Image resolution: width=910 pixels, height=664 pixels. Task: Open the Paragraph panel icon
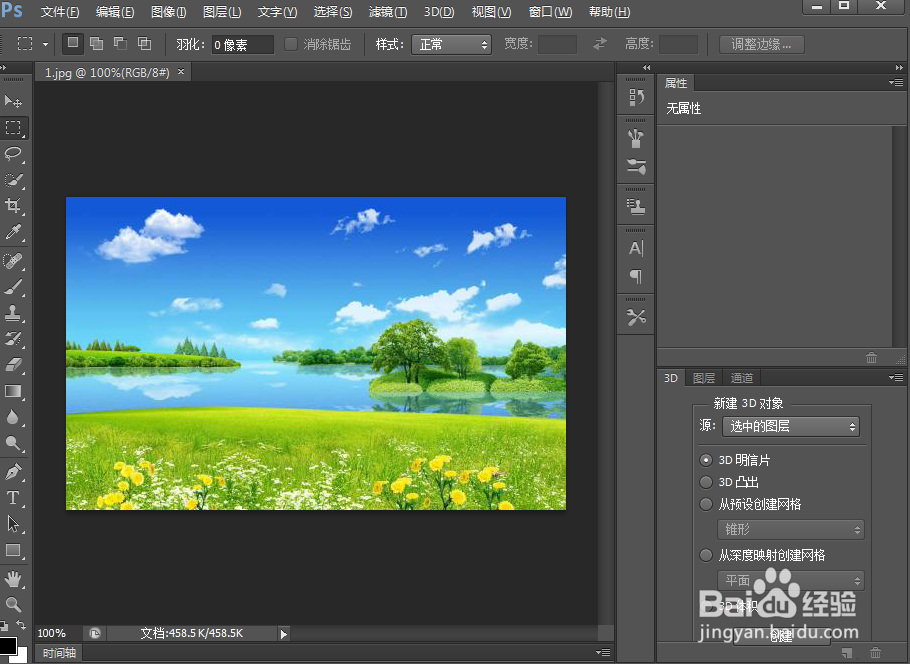pos(636,276)
